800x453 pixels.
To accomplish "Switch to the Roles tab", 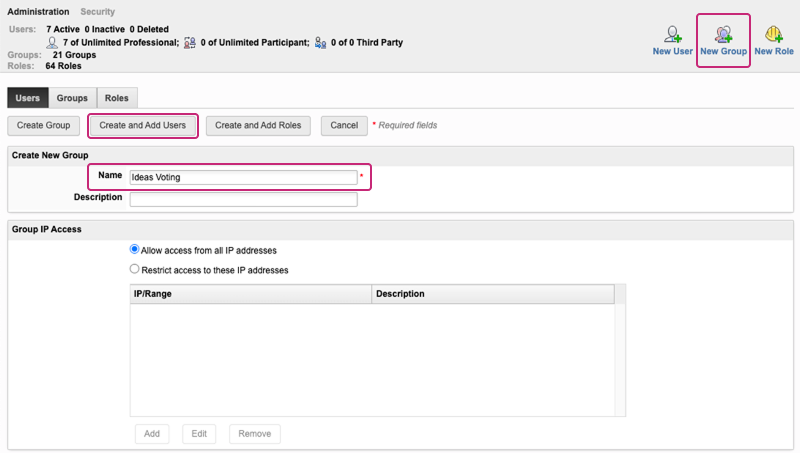I will (x=117, y=98).
